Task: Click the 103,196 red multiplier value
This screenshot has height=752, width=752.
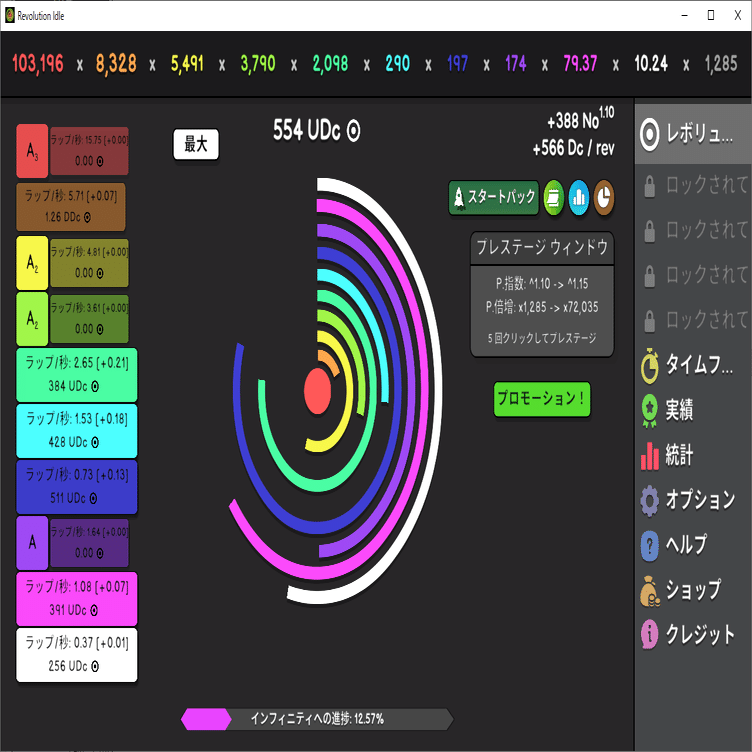Action: point(37,63)
